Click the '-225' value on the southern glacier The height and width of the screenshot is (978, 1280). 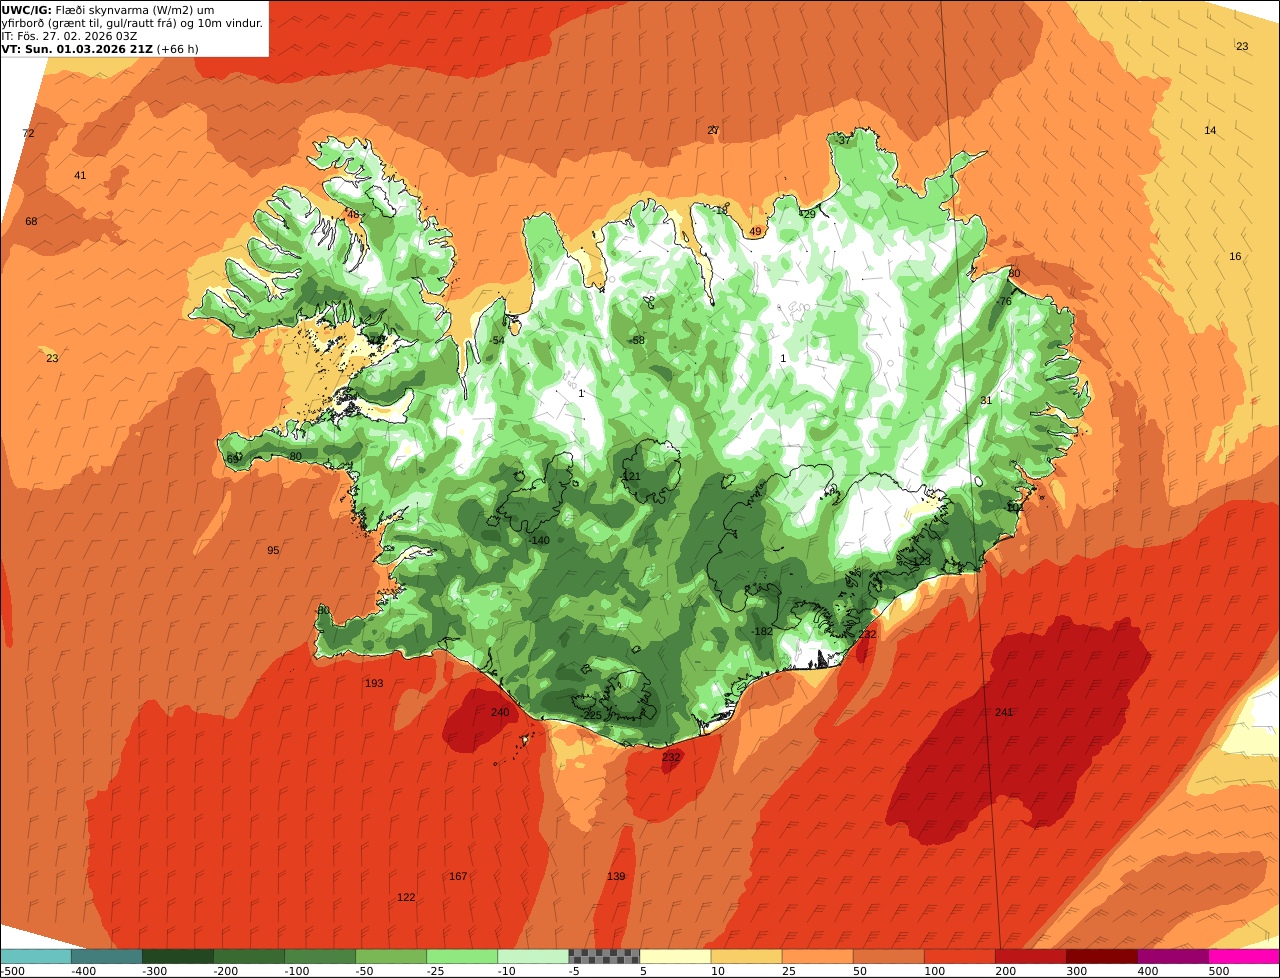coord(591,715)
